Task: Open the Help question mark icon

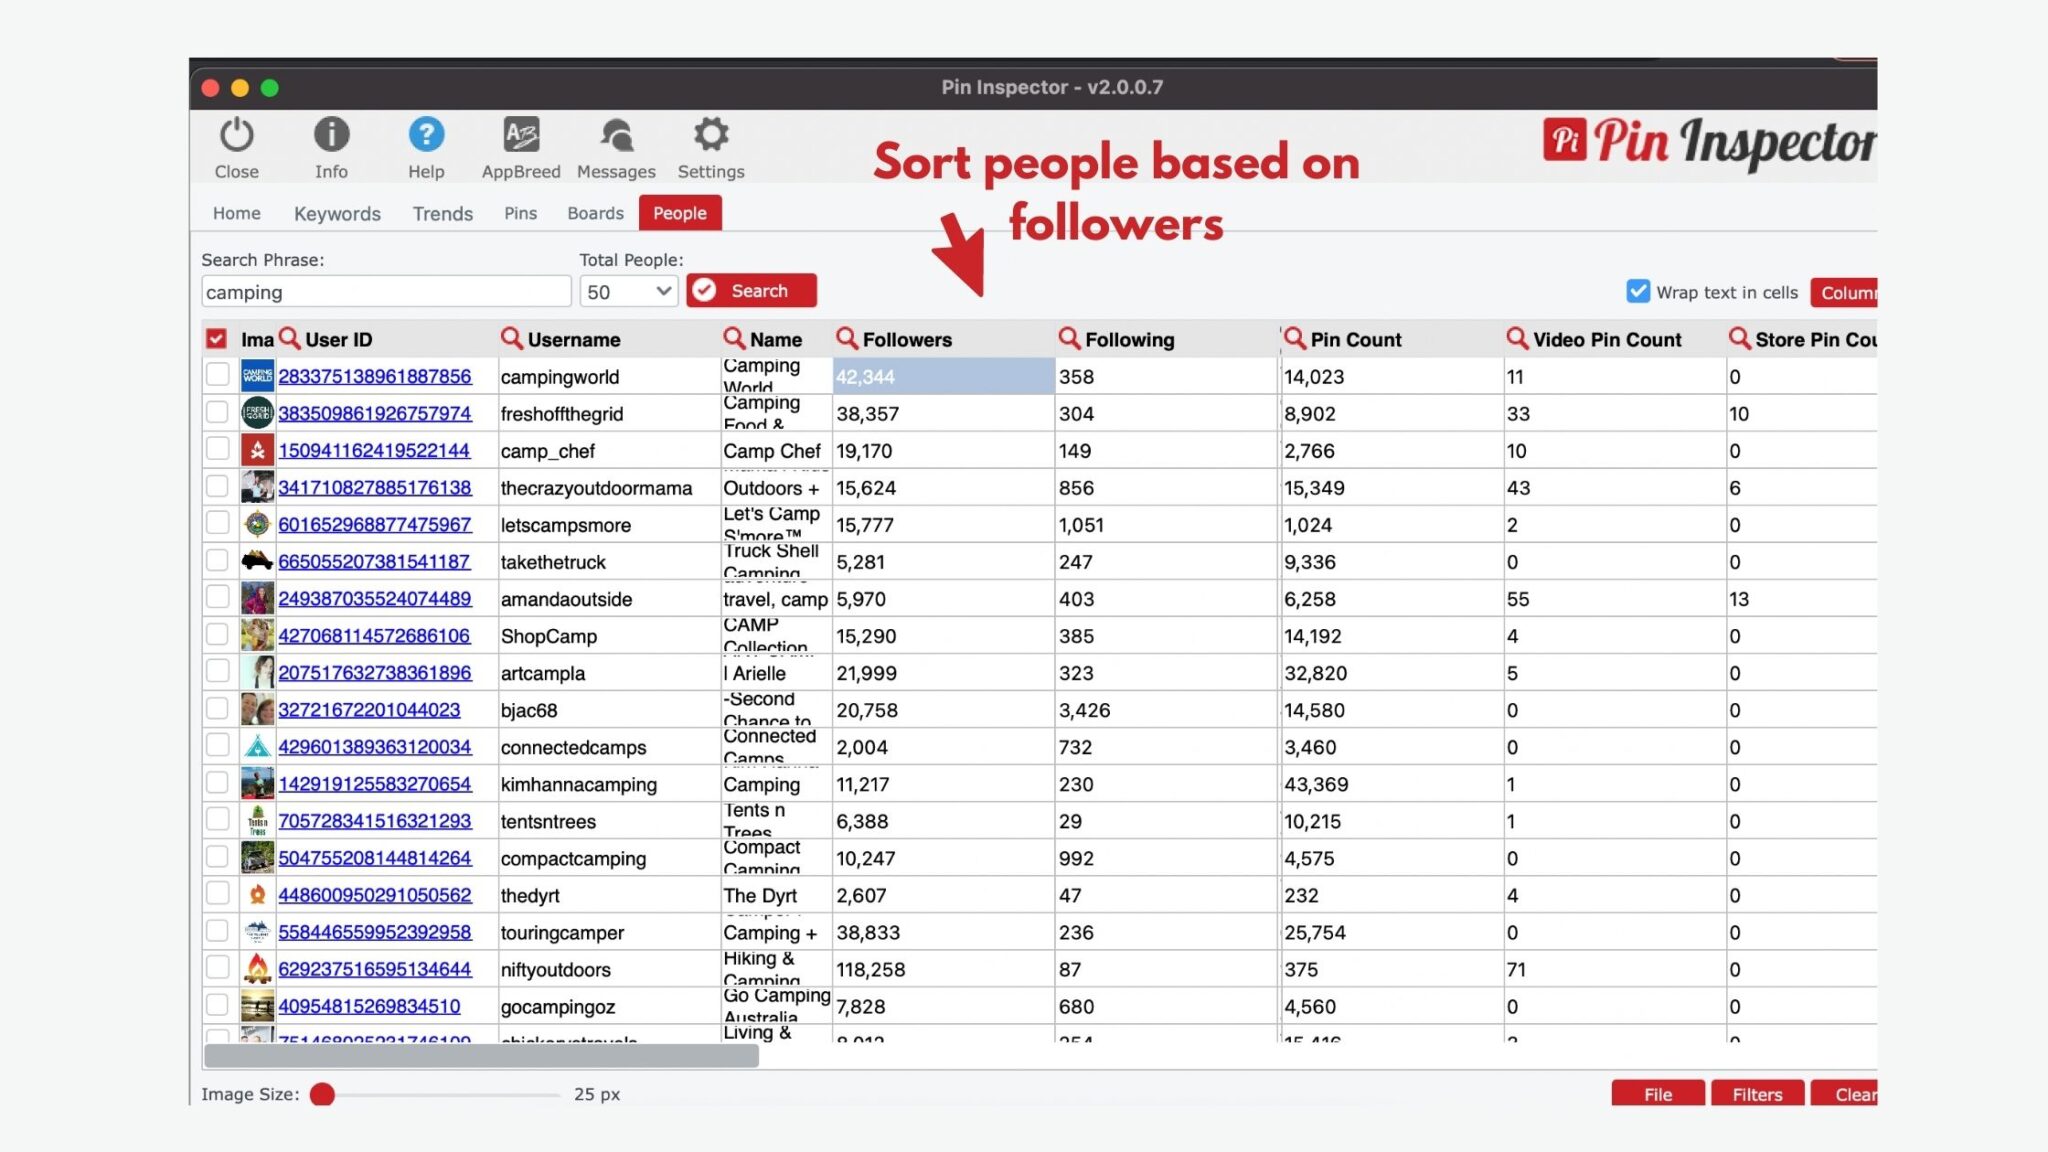Action: point(426,135)
